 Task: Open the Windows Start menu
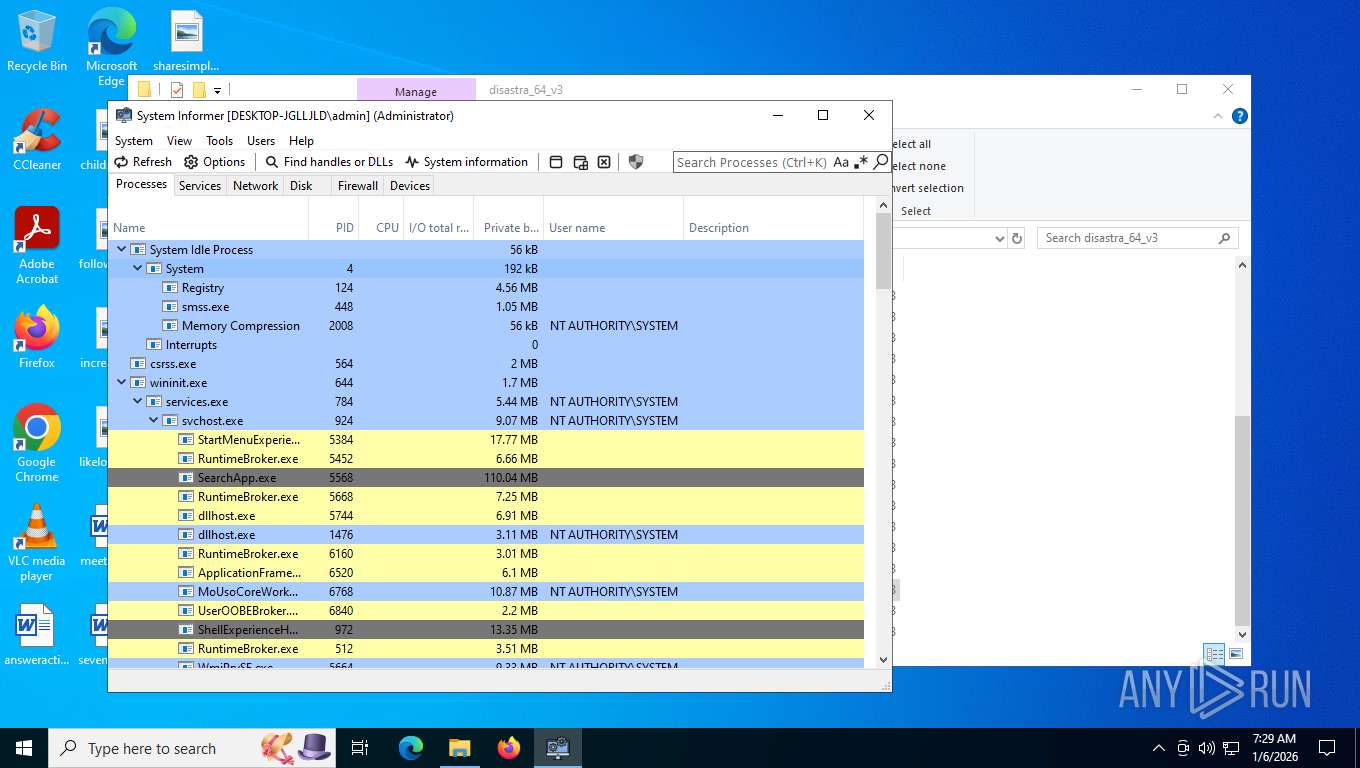tap(23, 748)
